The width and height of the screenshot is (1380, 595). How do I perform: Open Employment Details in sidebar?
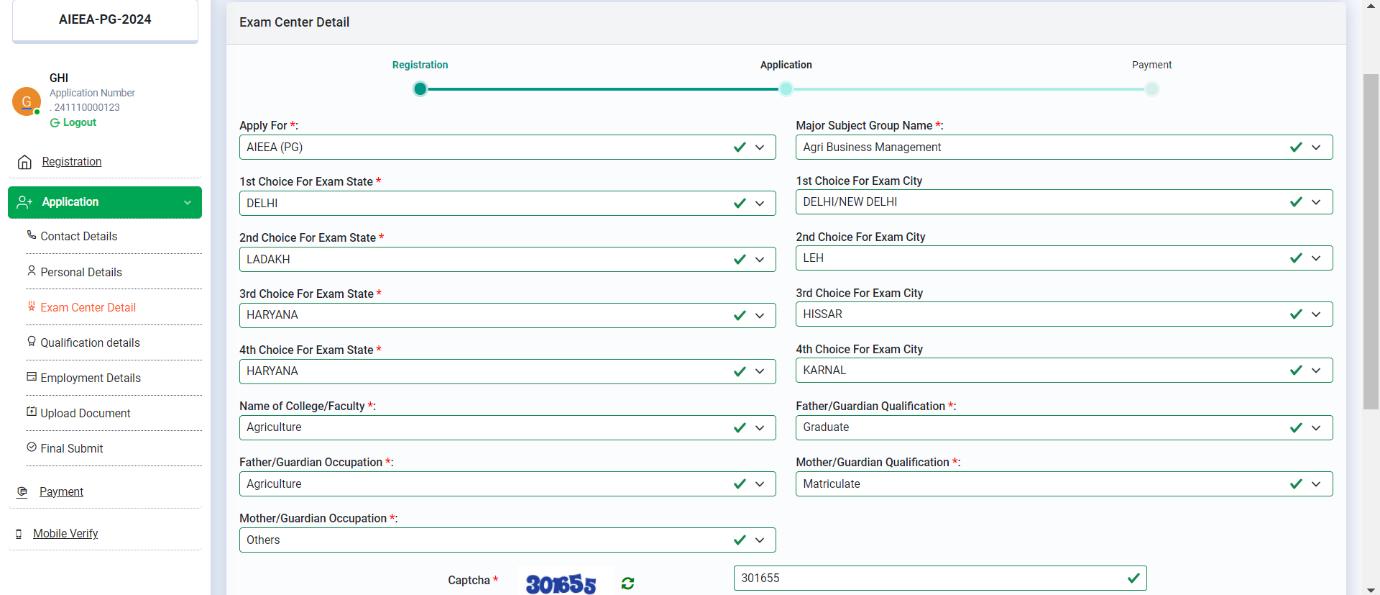tap(91, 378)
